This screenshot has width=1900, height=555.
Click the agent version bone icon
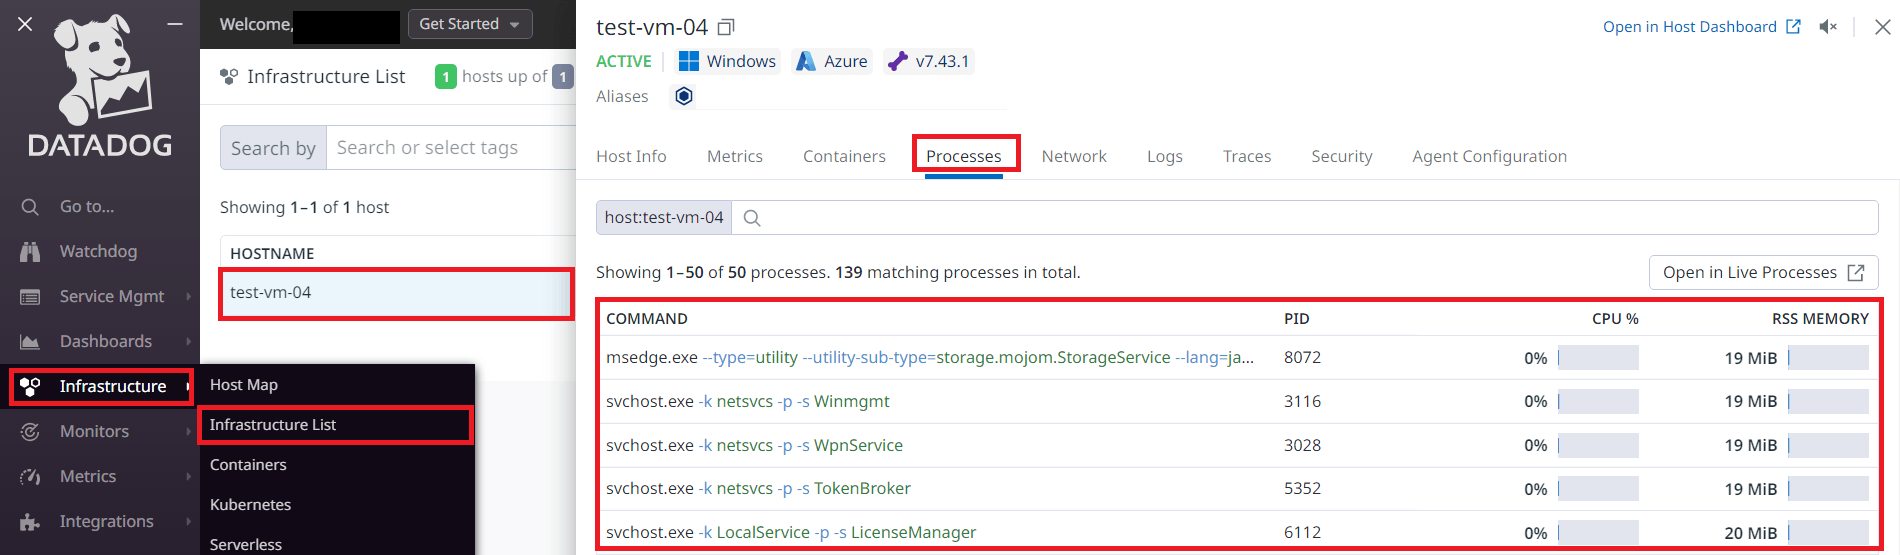click(898, 61)
